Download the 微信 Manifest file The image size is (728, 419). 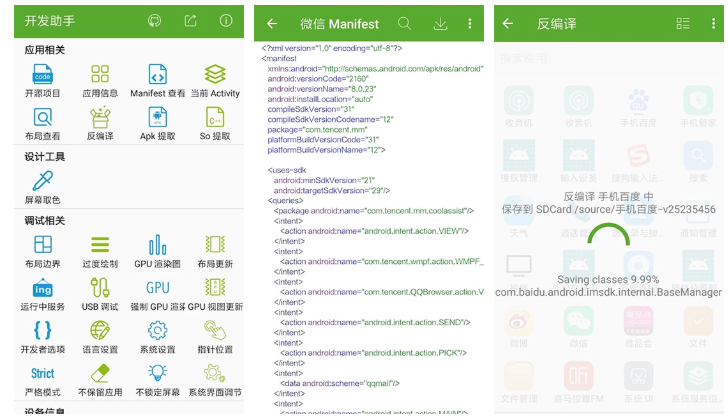440,24
